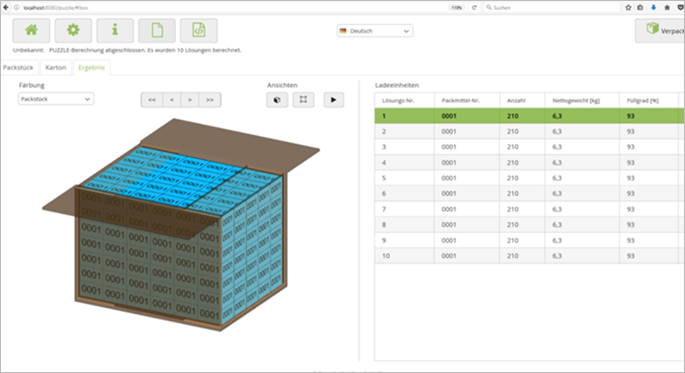The image size is (685, 373).
Task: Open the code file button
Action: coord(199,30)
